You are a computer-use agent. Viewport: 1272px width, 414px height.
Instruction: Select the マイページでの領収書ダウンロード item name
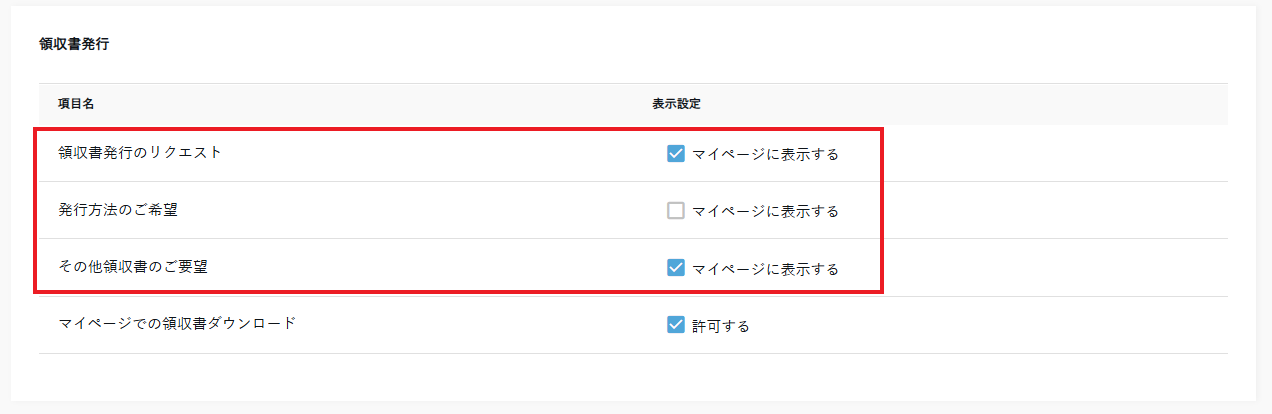177,324
